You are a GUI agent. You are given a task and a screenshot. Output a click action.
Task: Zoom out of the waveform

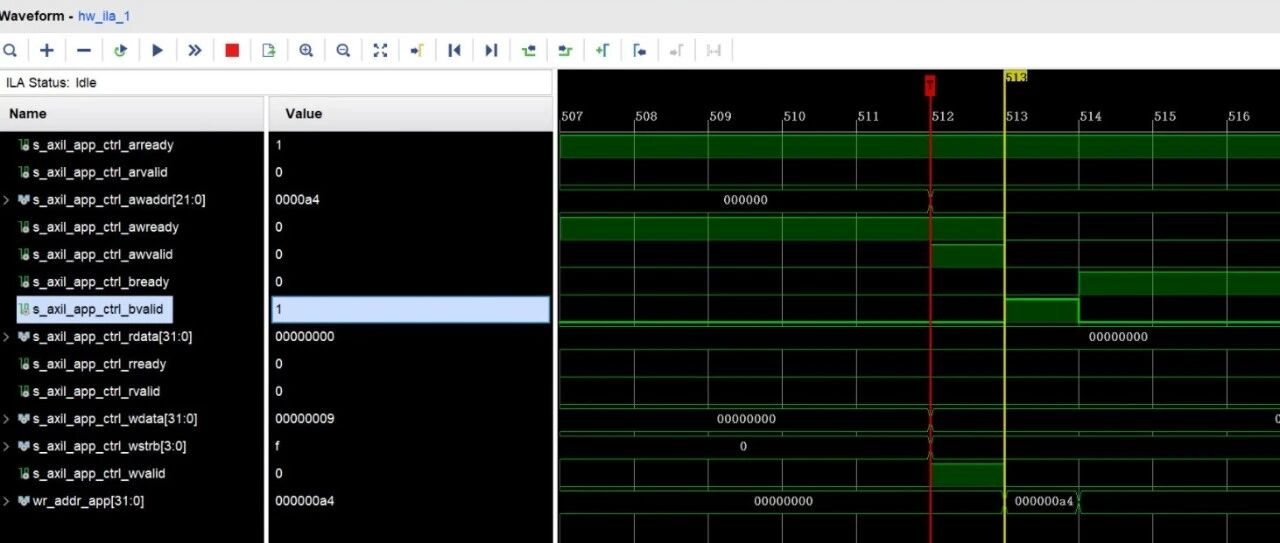[343, 50]
